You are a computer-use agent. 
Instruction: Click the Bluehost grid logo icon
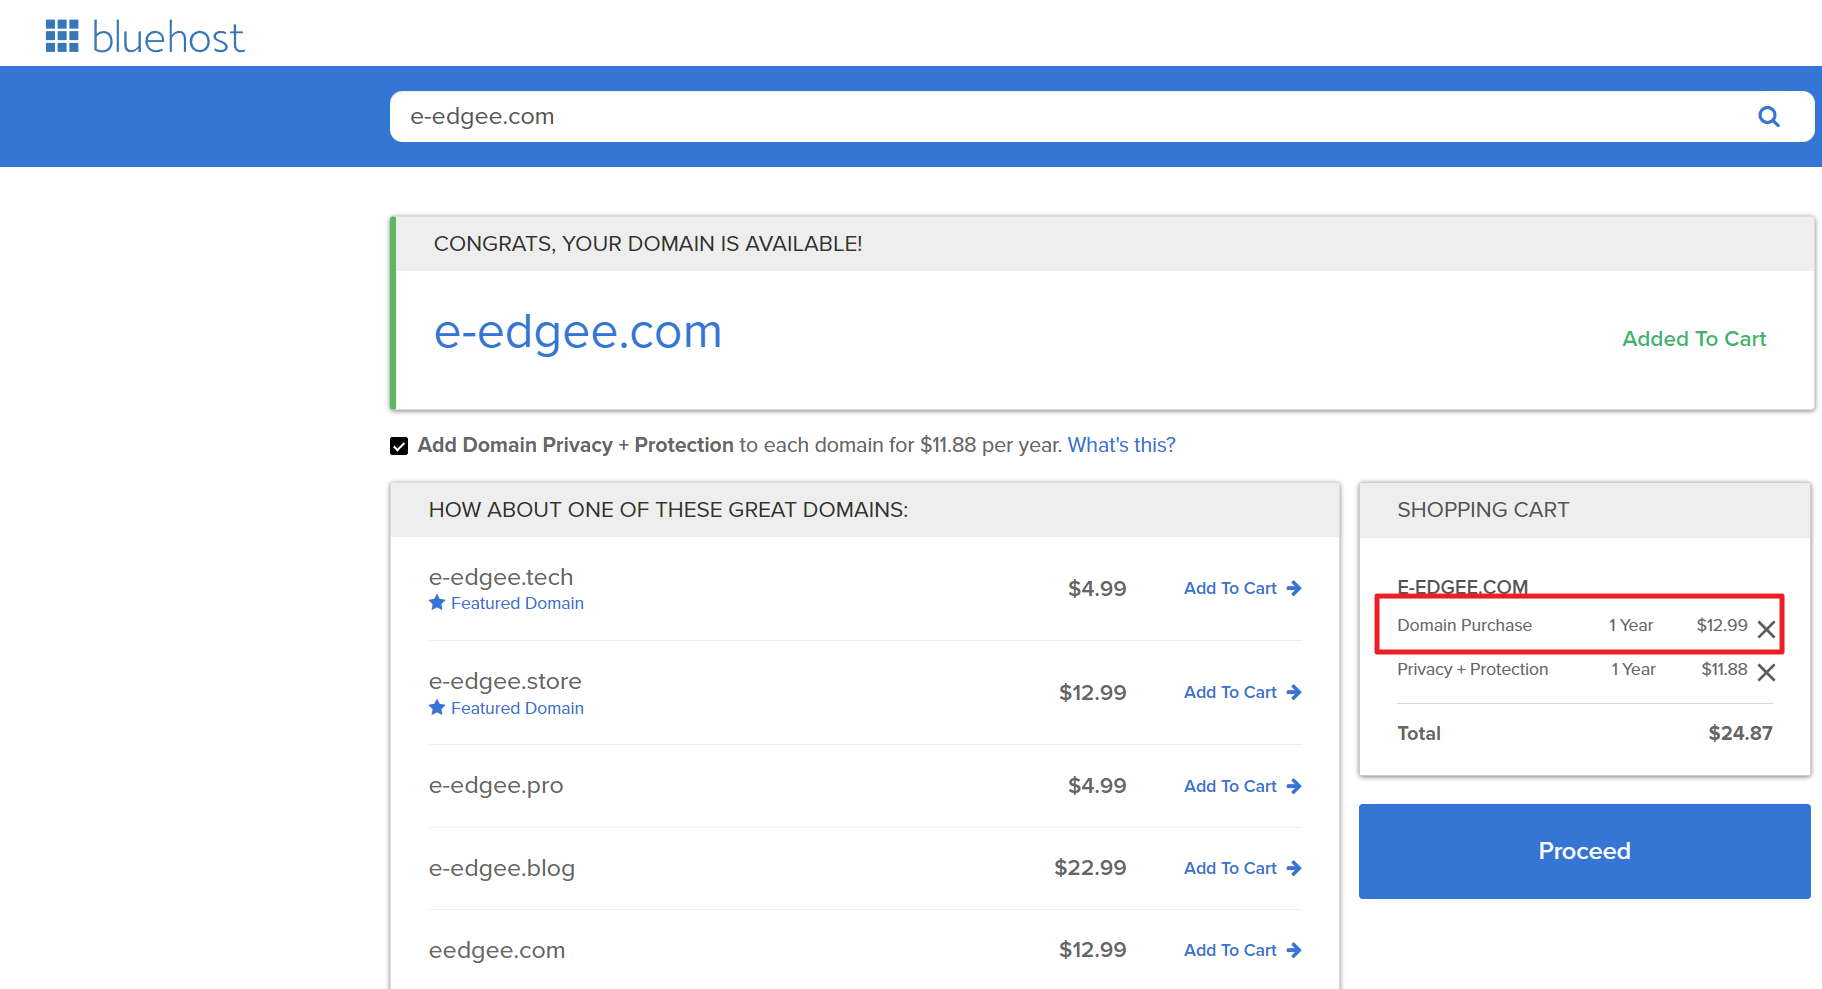click(62, 36)
